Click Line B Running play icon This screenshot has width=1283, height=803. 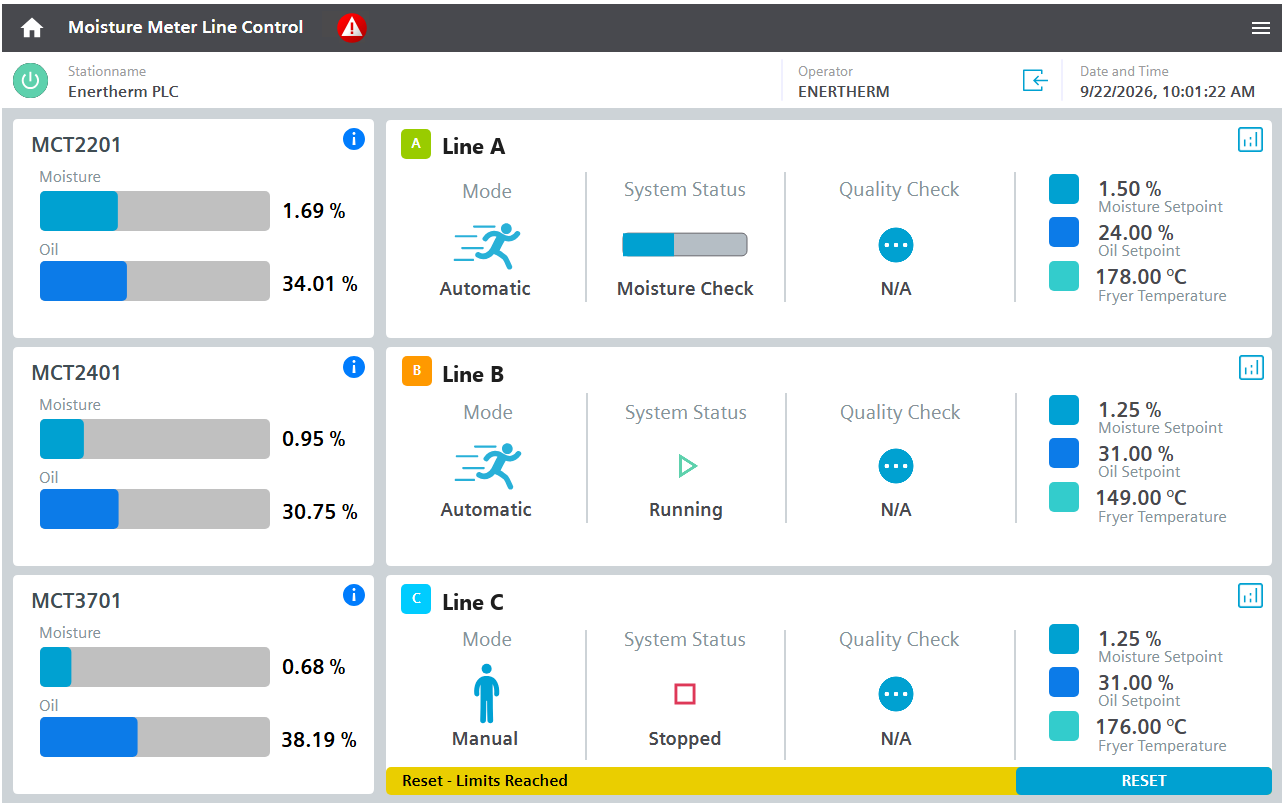[687, 466]
